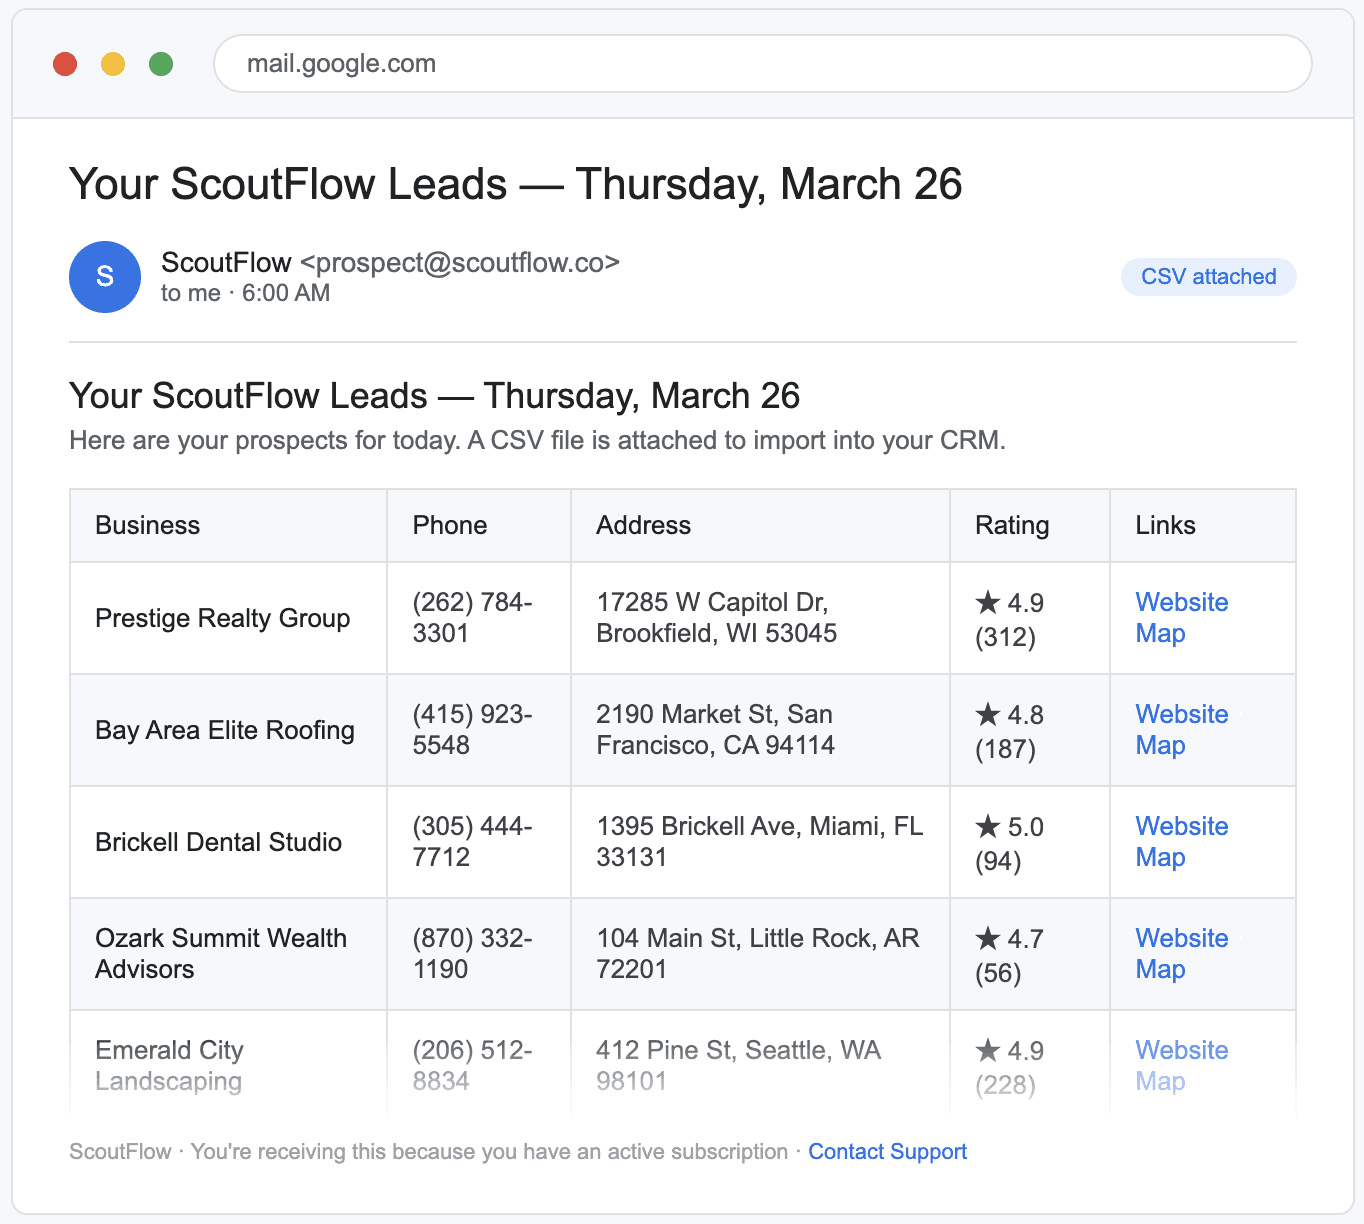Click the 1395 Brickell Ave address

point(759,842)
